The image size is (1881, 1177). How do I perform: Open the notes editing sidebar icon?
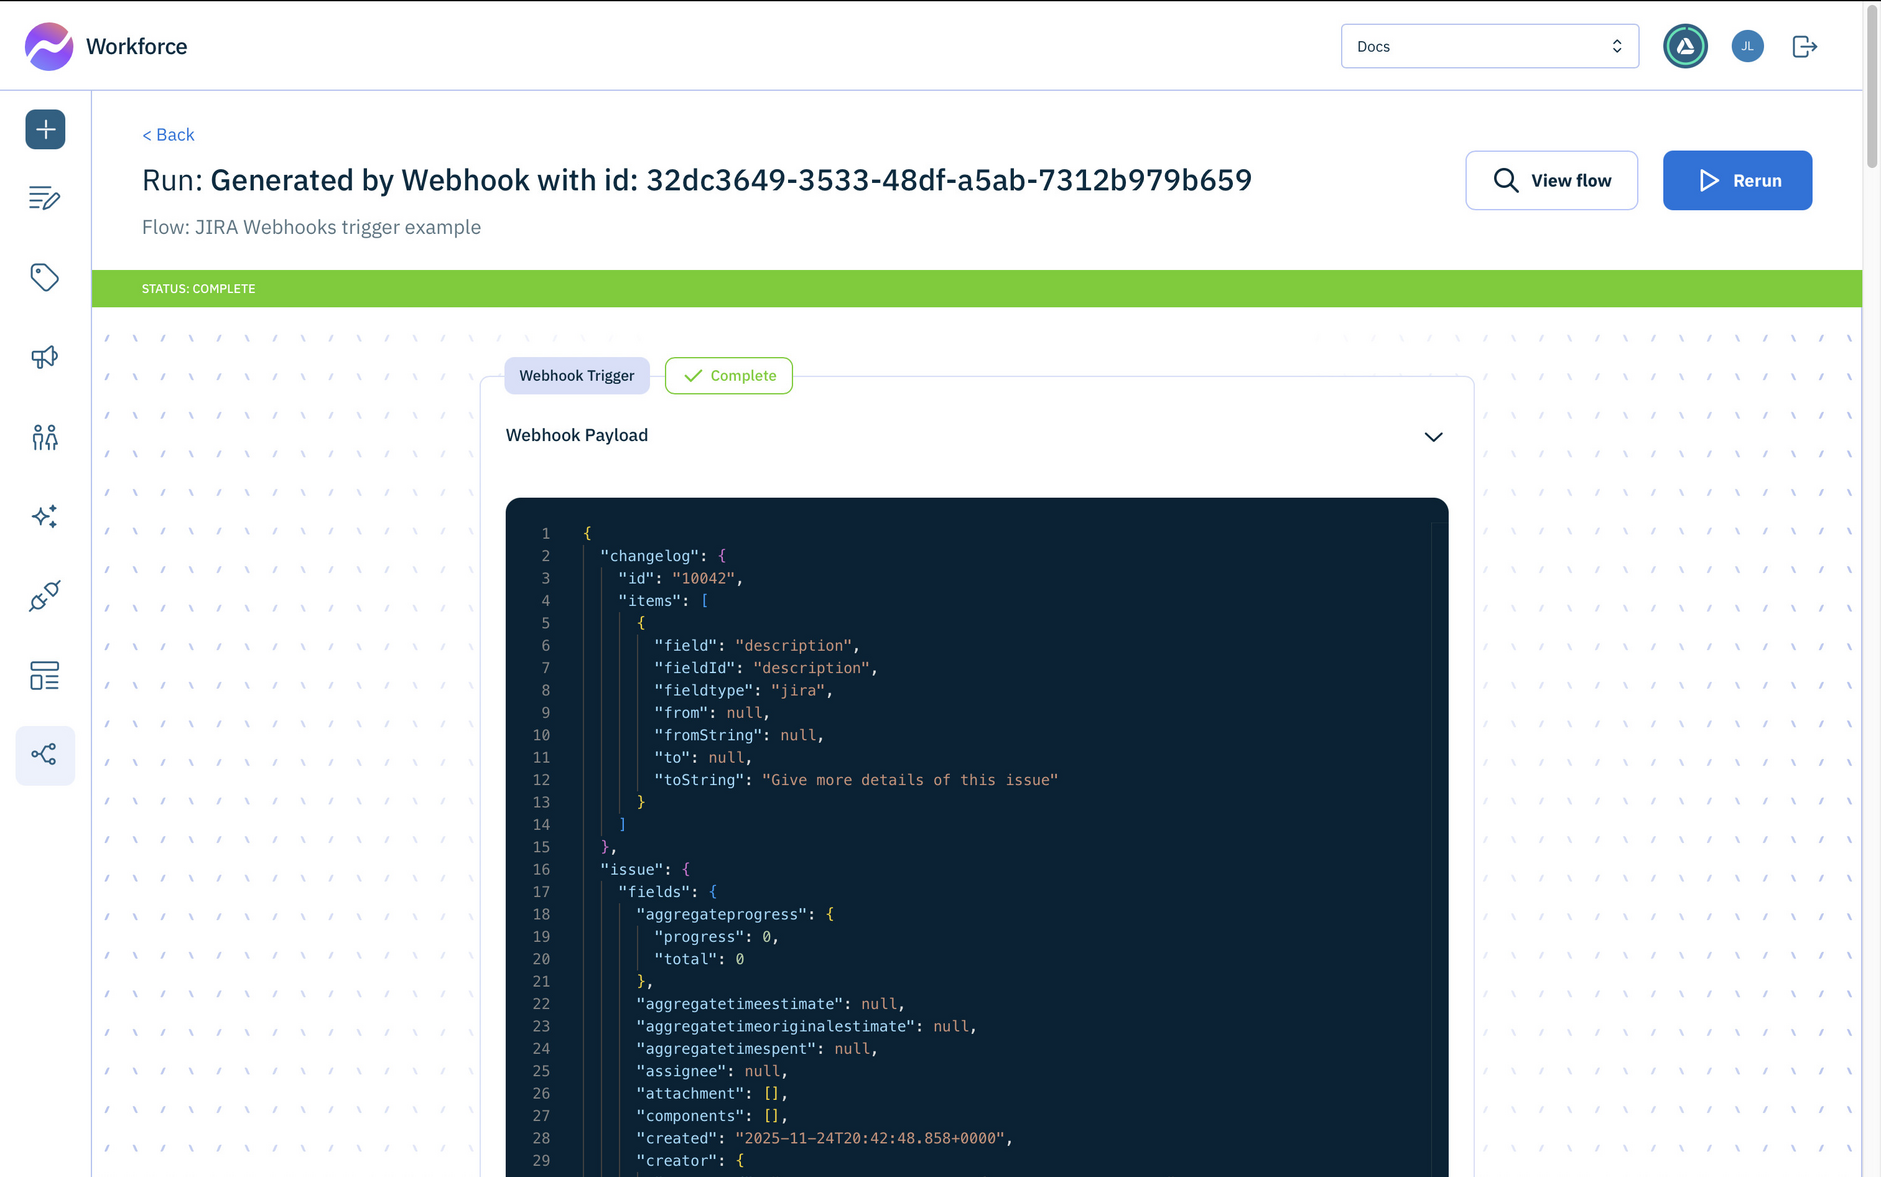[45, 198]
